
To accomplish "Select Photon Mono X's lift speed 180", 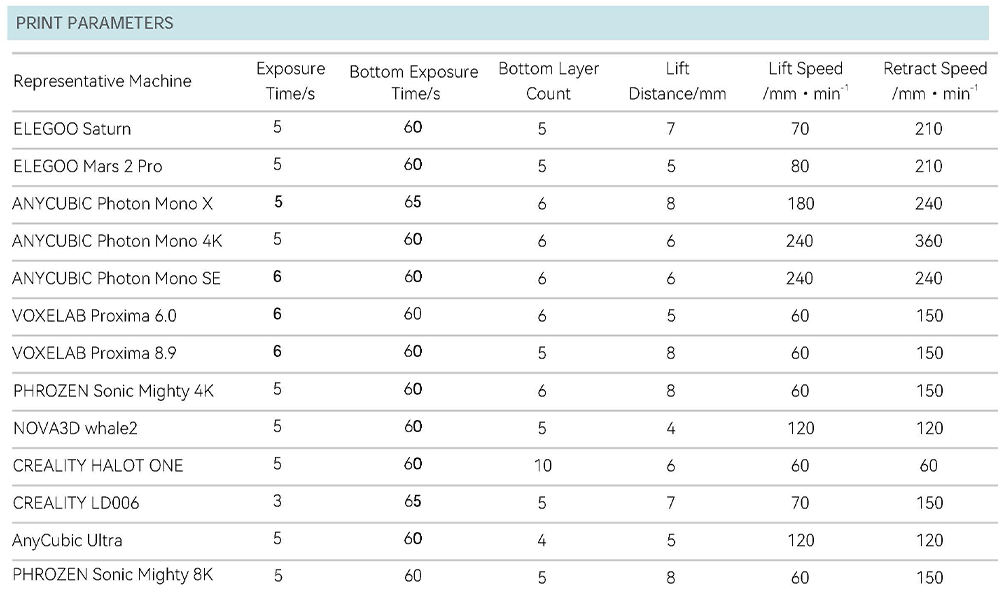I will [801, 203].
